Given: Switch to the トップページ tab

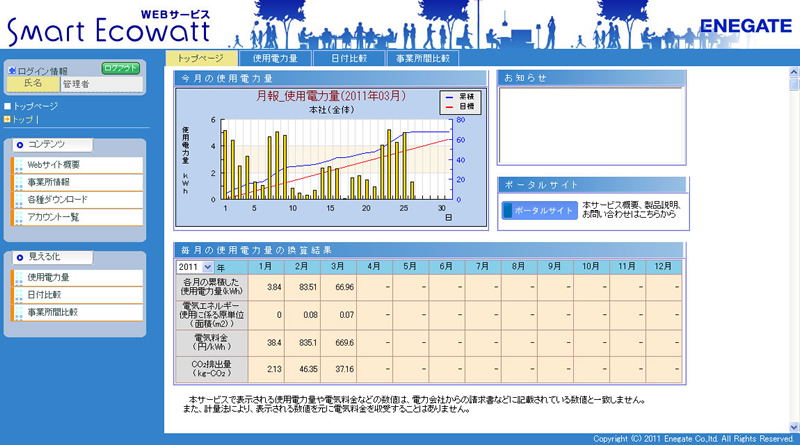Looking at the screenshot, I should point(201,58).
